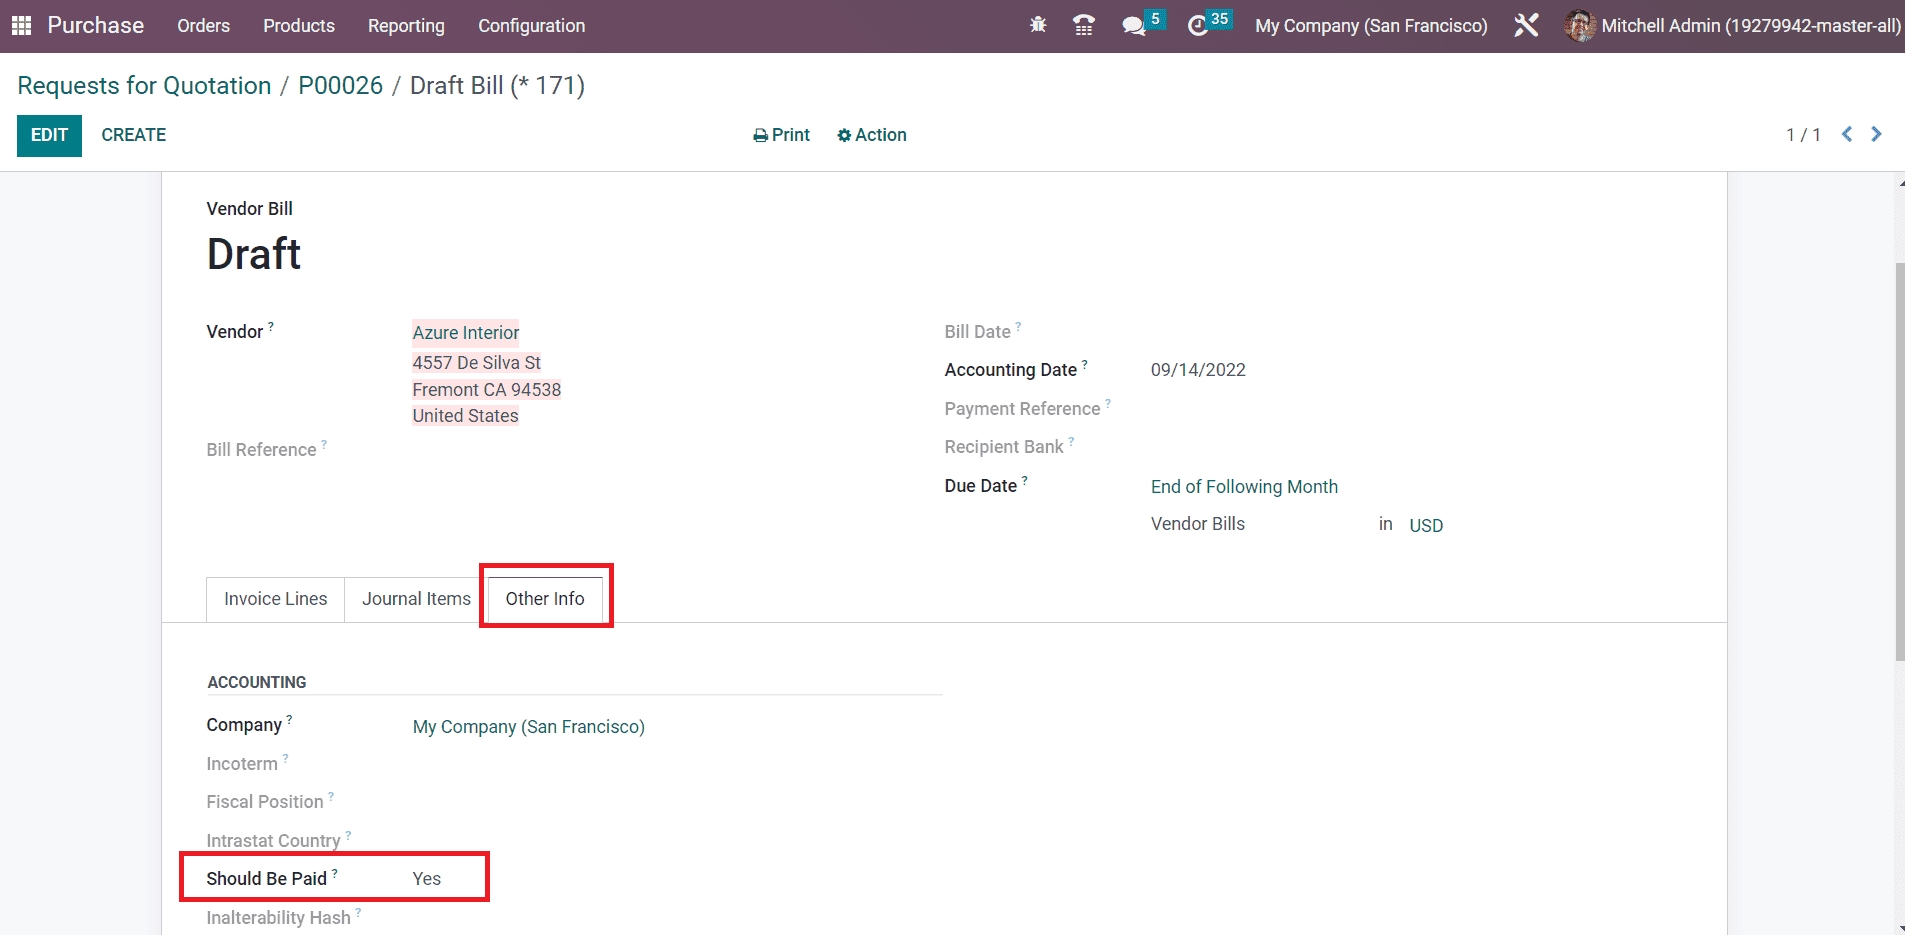Screen dimensions: 1905x935
Task: Click the bug debug icon
Action: click(1038, 25)
